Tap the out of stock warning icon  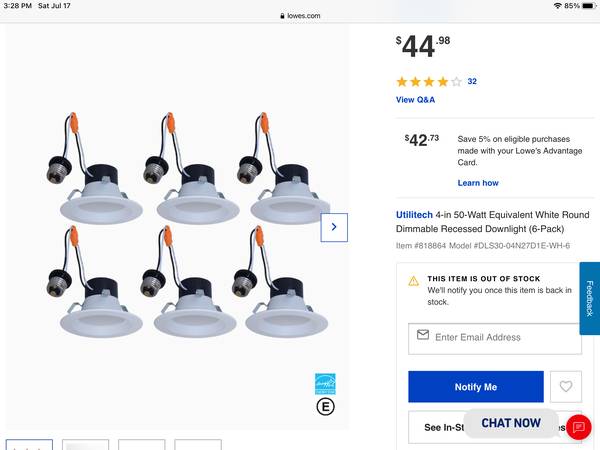[x=414, y=281]
